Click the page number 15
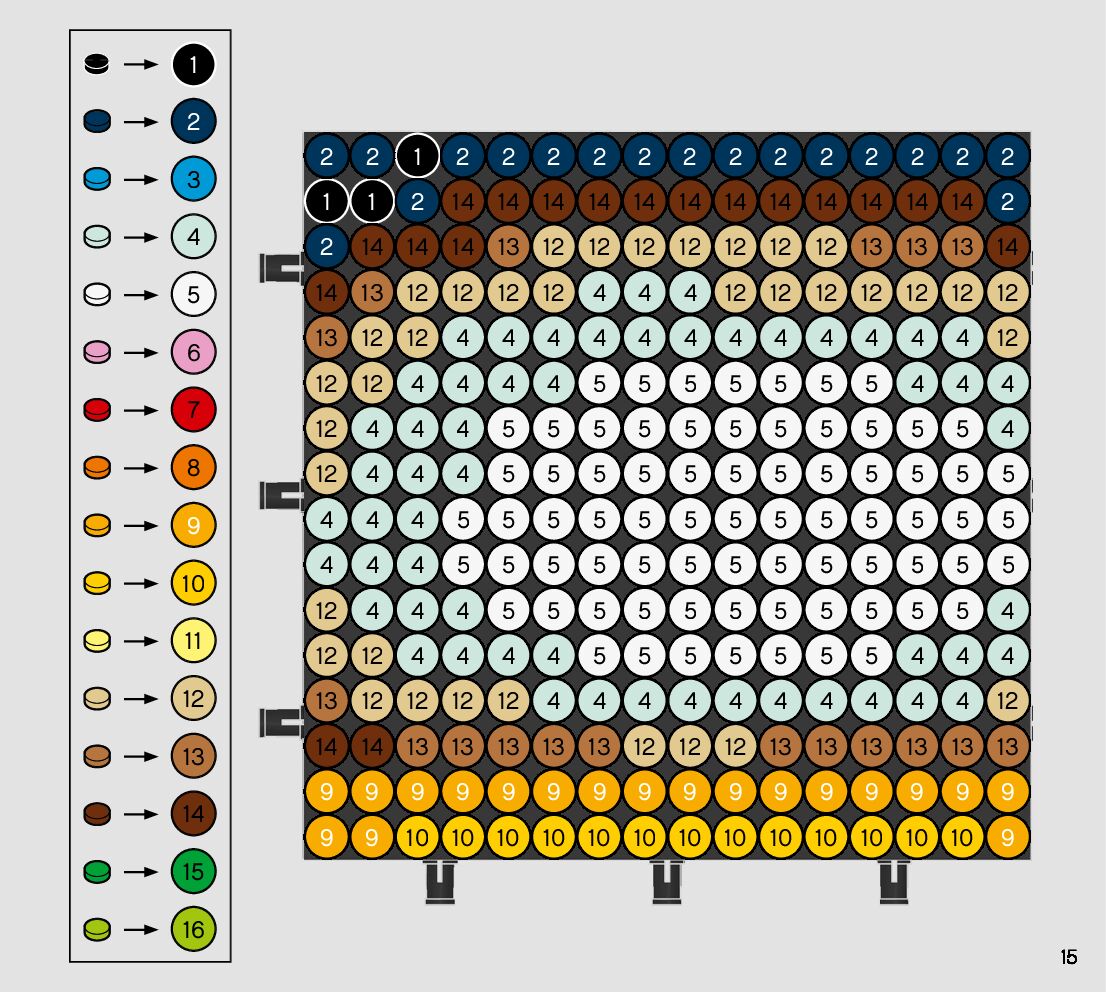Screen dimensions: 1106x992 [x=1068, y=957]
